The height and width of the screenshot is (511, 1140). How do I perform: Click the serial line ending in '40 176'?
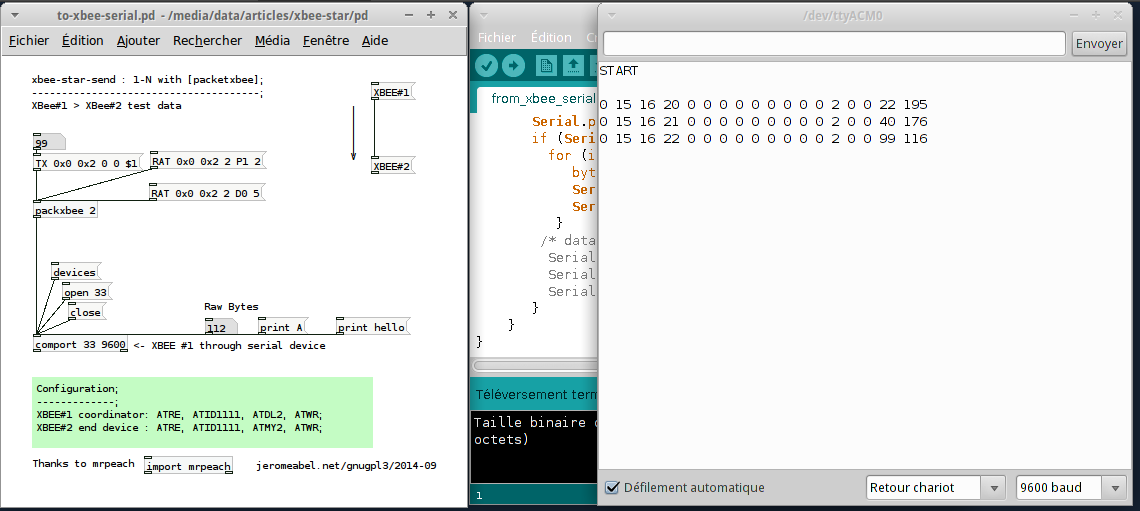(x=763, y=121)
